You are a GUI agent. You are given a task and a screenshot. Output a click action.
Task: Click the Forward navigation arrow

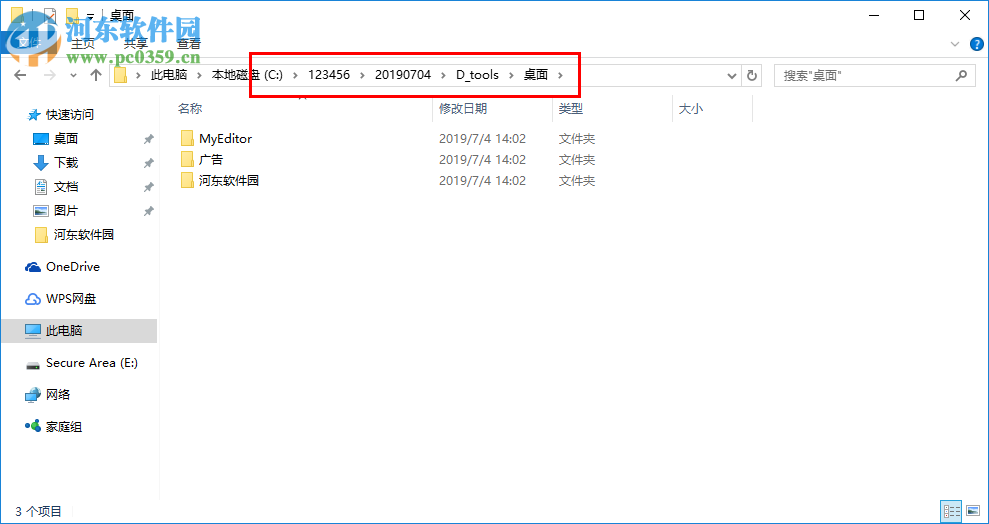pos(50,75)
